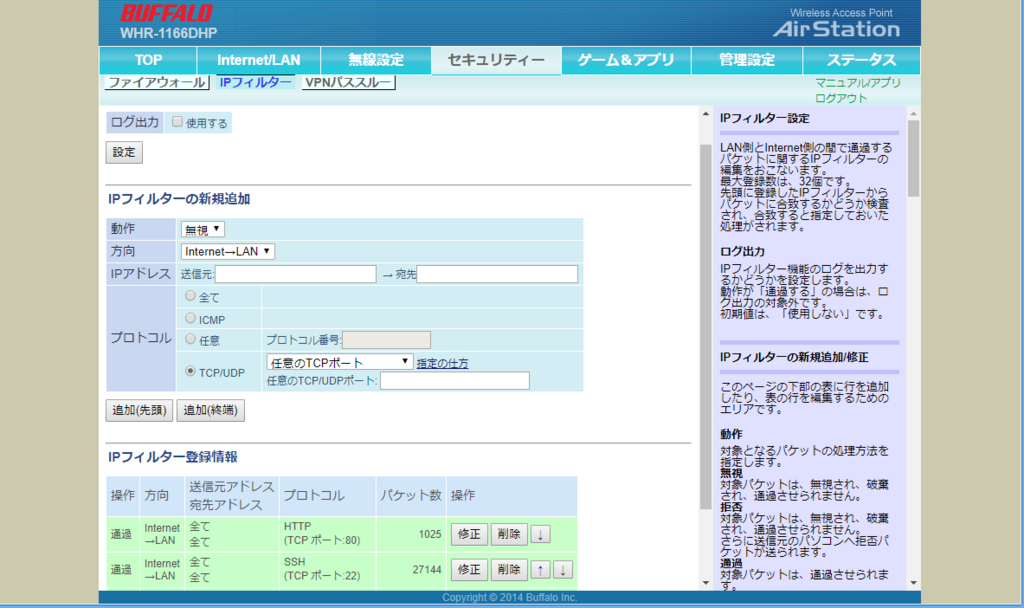Open the Internet/LAN tab
Screen dimensions: 1024x608
(x=259, y=60)
